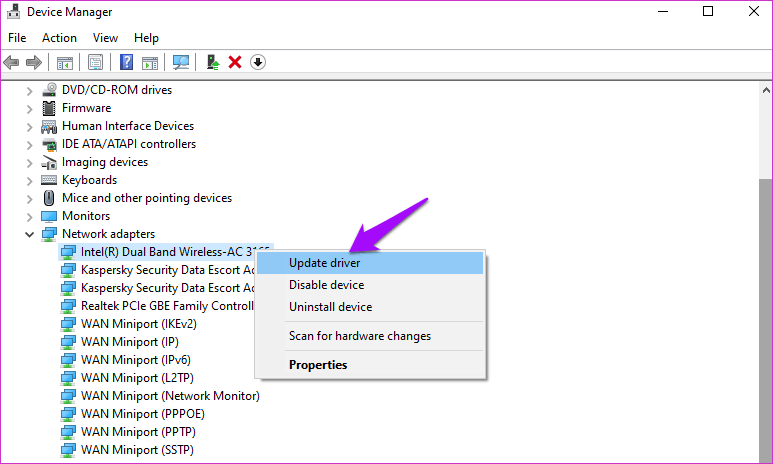Choose Update driver from context menu
This screenshot has width=773, height=464.
click(x=370, y=263)
